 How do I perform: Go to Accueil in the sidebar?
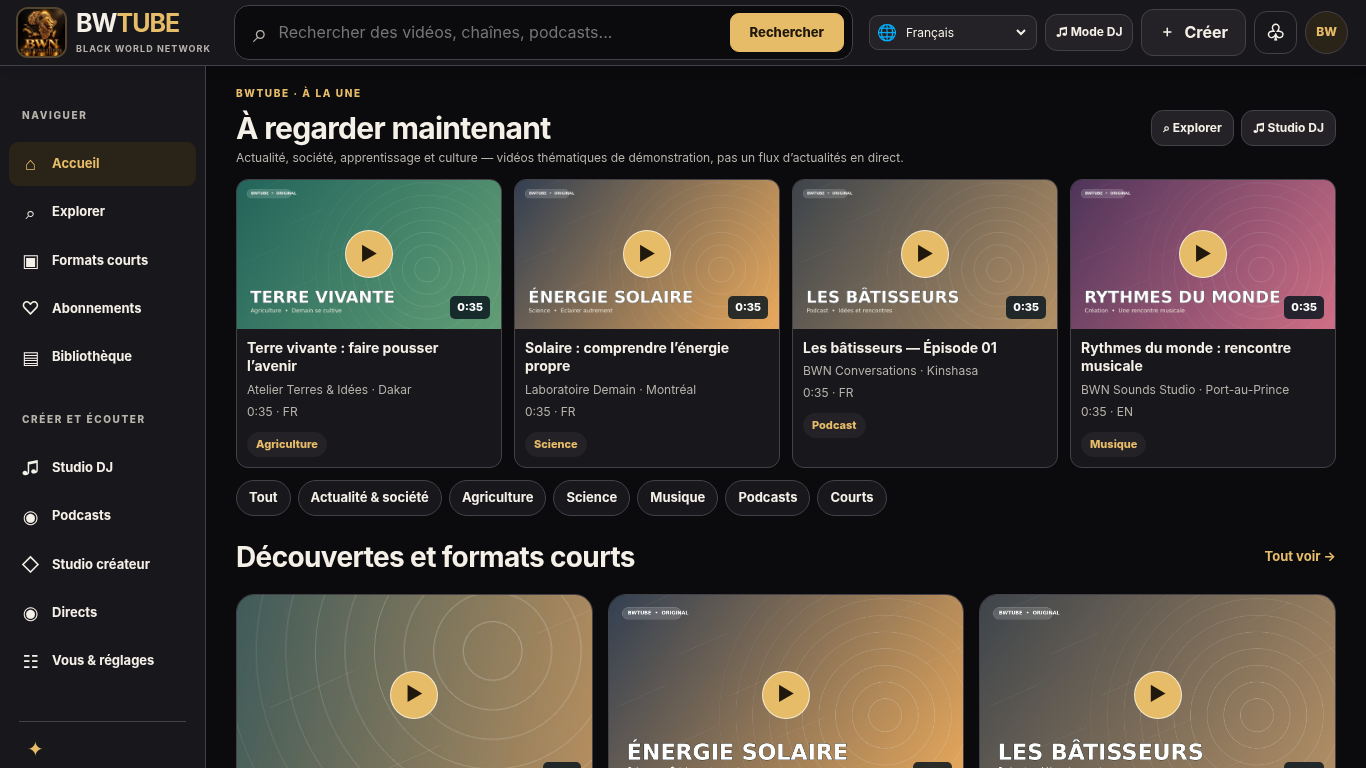102,164
